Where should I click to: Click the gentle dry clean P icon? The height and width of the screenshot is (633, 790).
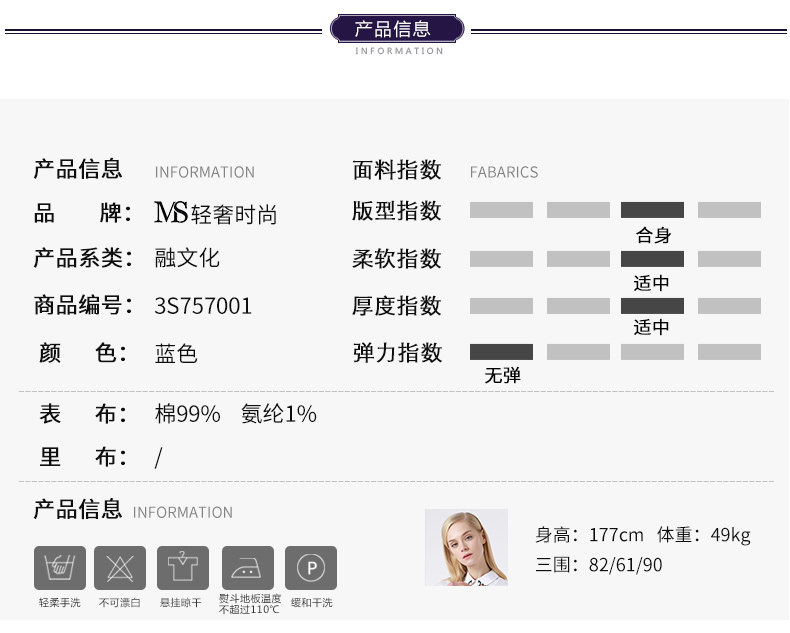click(311, 568)
